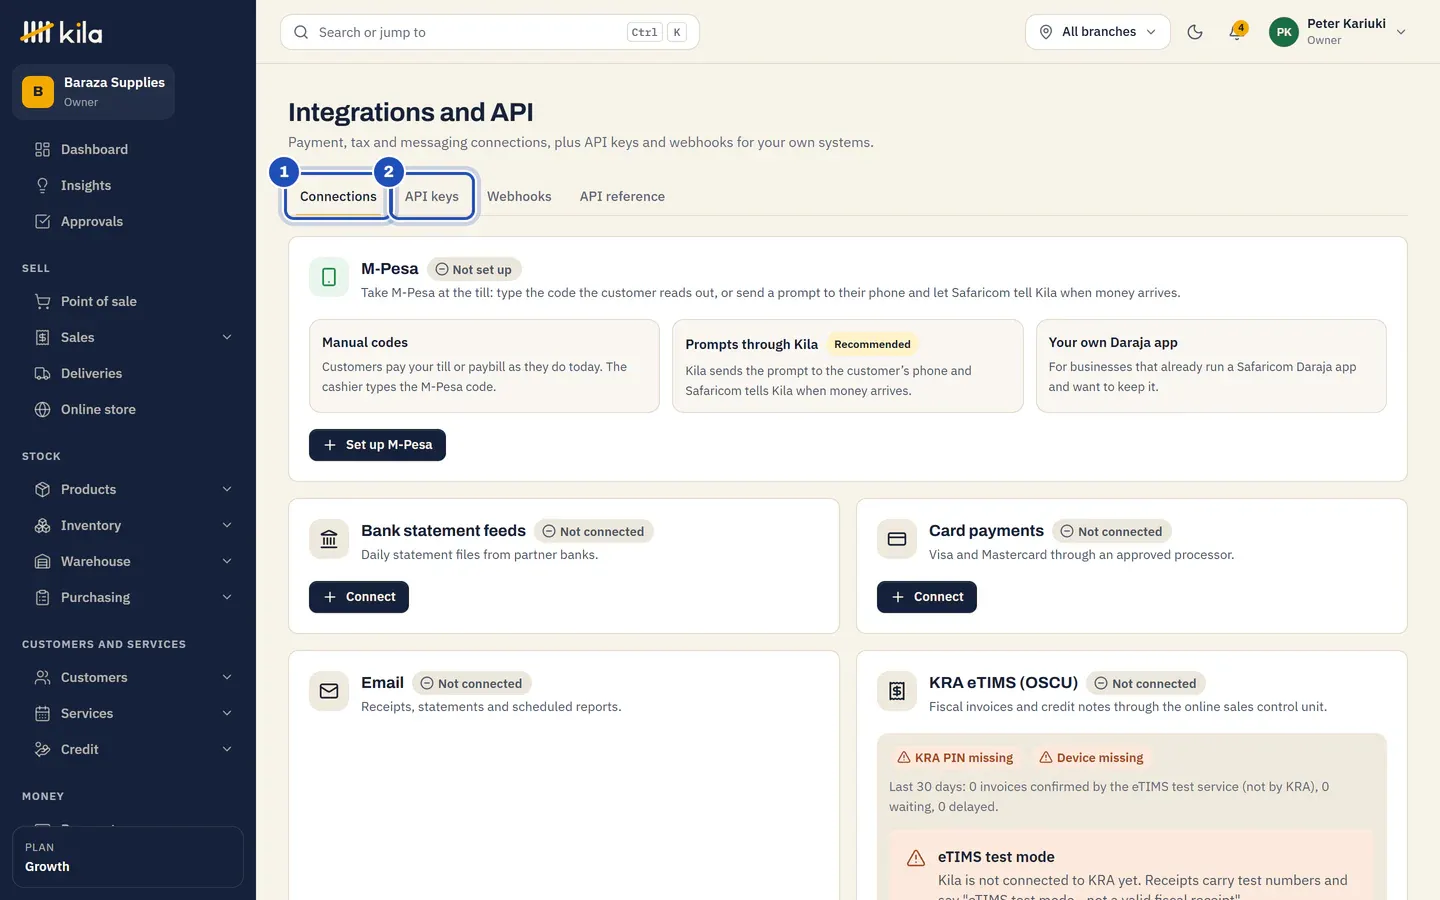
Task: Click the Approvals checkbox icon
Action: [42, 221]
